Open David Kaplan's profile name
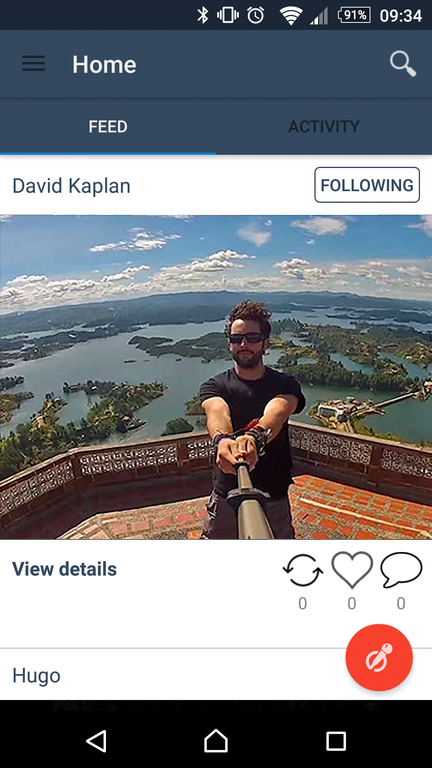This screenshot has width=432, height=768. 72,186
